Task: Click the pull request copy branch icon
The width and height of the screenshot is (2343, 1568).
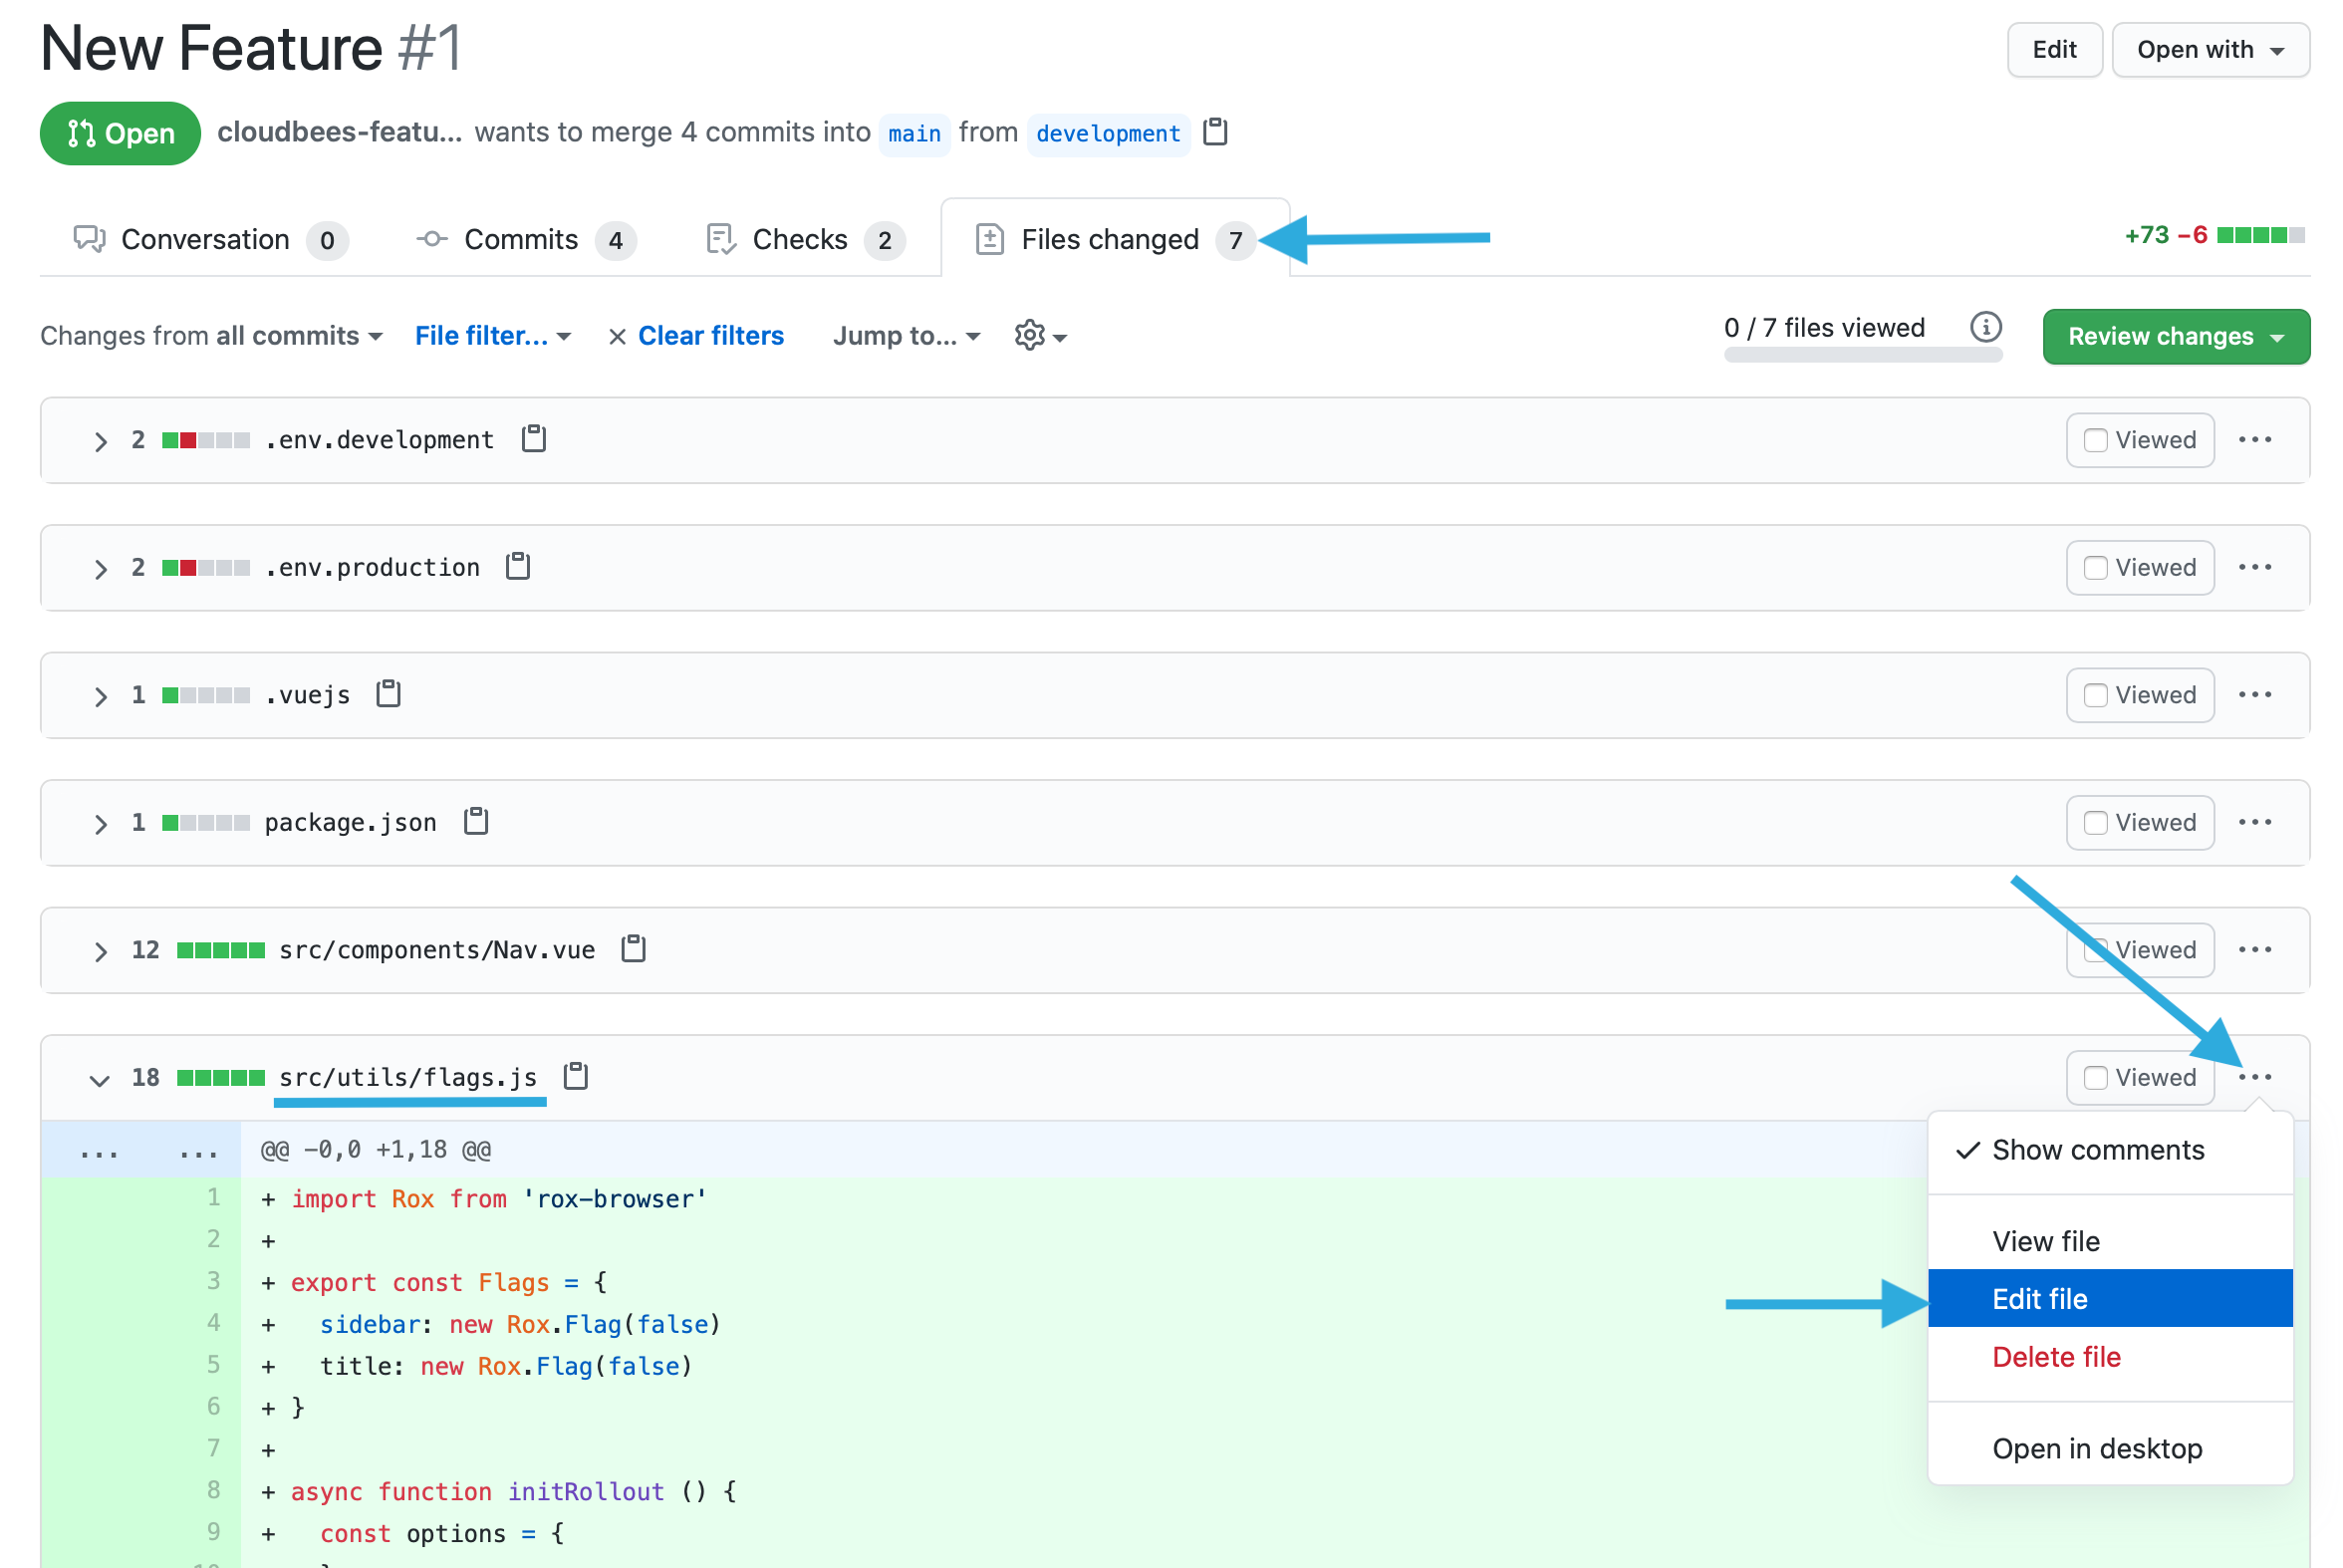Action: tap(1219, 131)
